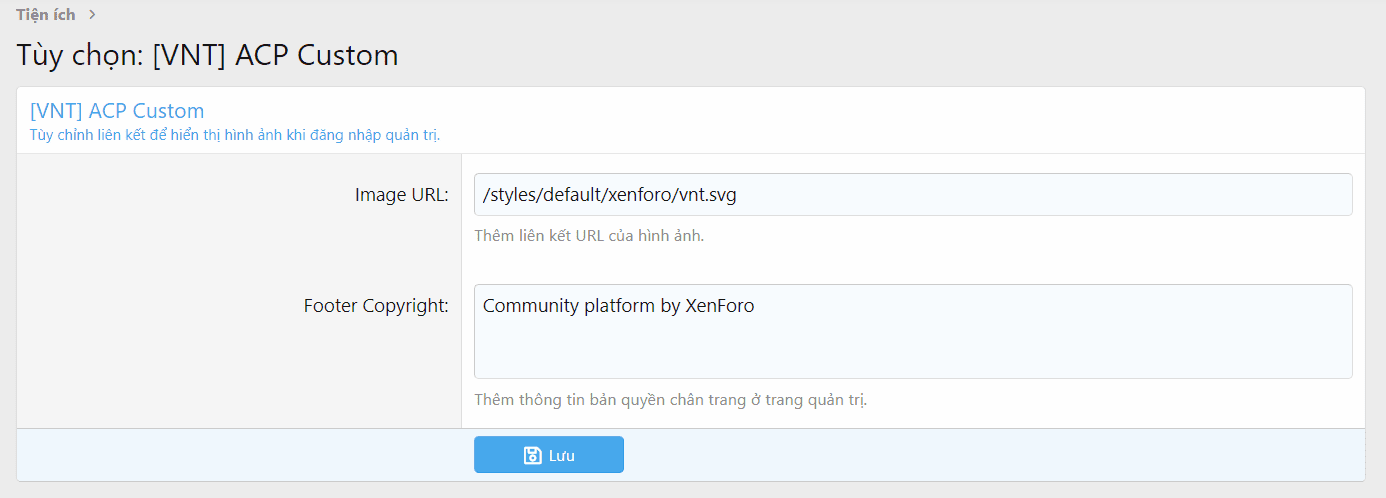The image size is (1386, 498).
Task: Click the Footer Copyright label
Action: tap(376, 306)
